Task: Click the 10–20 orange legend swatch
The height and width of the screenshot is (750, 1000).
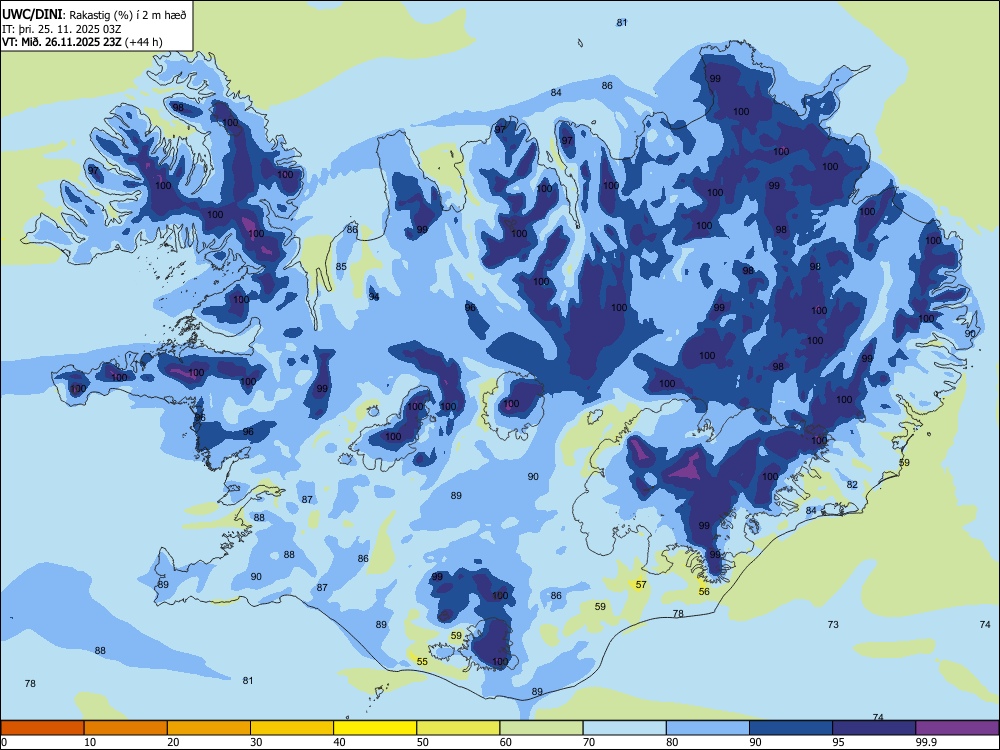Action: coord(126,728)
